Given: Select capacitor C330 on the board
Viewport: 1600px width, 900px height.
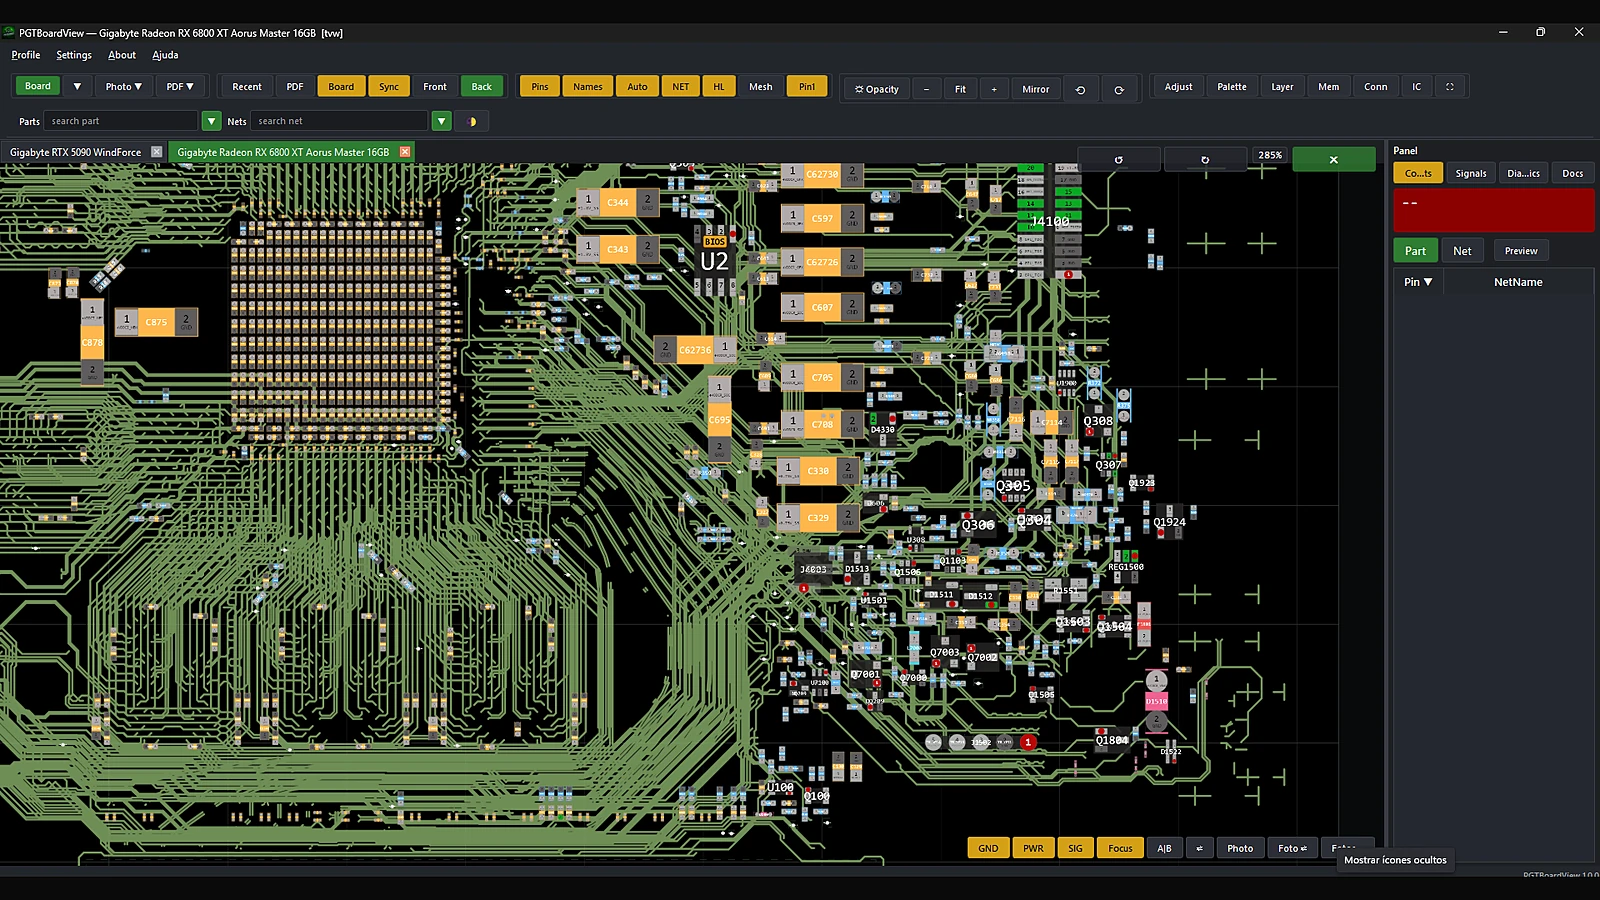Looking at the screenshot, I should [x=818, y=470].
